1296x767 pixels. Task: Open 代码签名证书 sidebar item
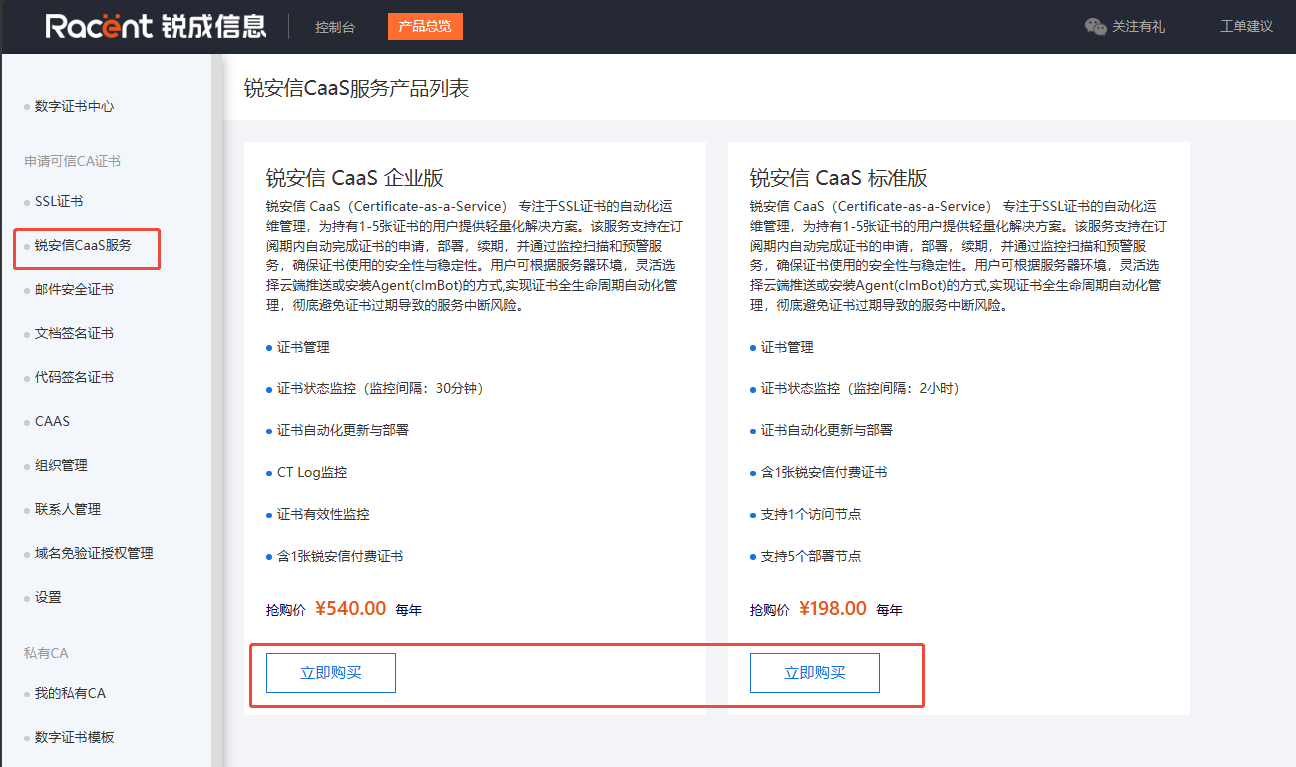tap(75, 378)
